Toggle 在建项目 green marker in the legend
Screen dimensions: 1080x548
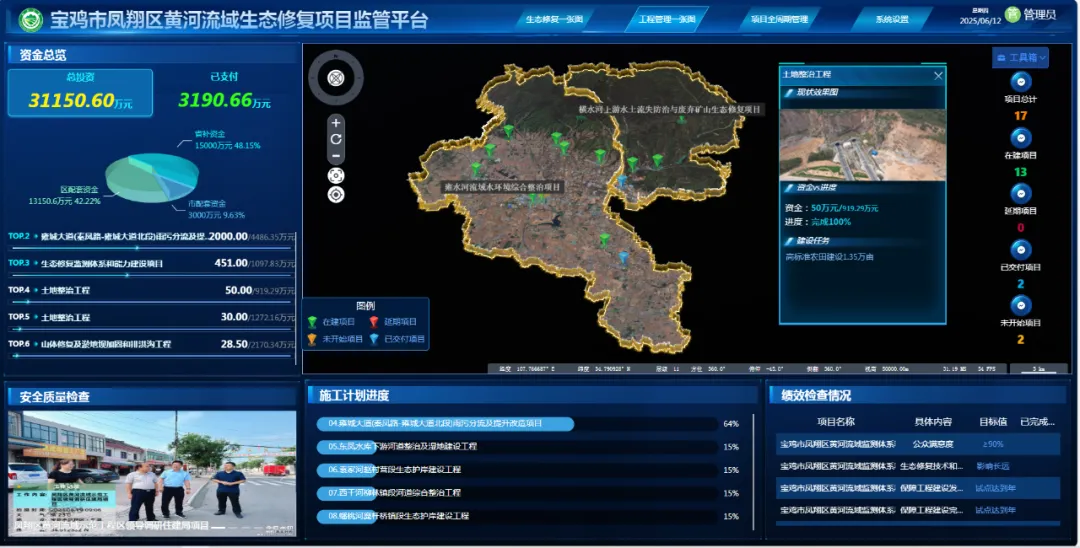(313, 322)
